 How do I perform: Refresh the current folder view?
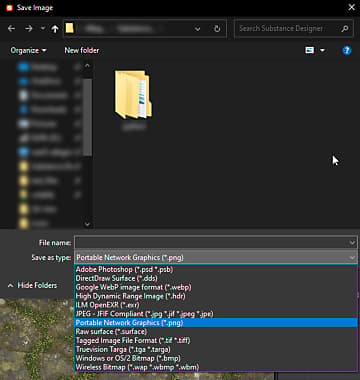pos(217,29)
